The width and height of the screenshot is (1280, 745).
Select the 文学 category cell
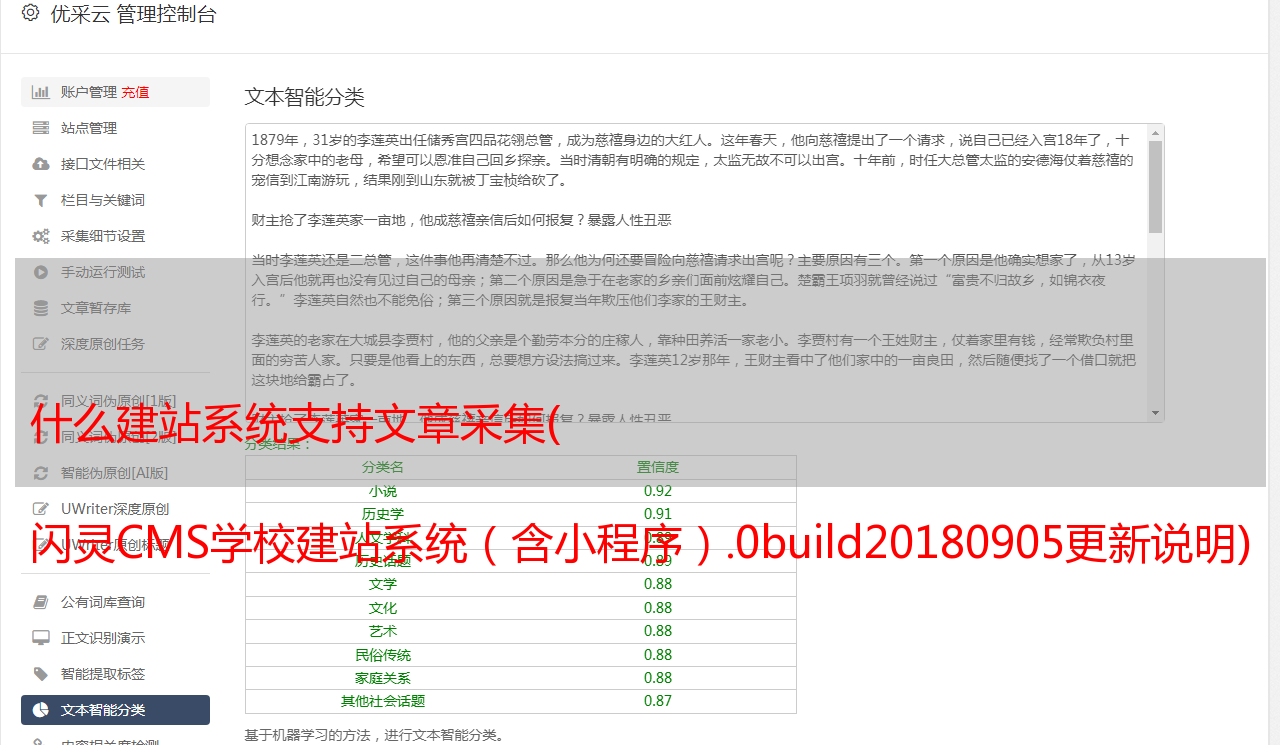pos(383,584)
